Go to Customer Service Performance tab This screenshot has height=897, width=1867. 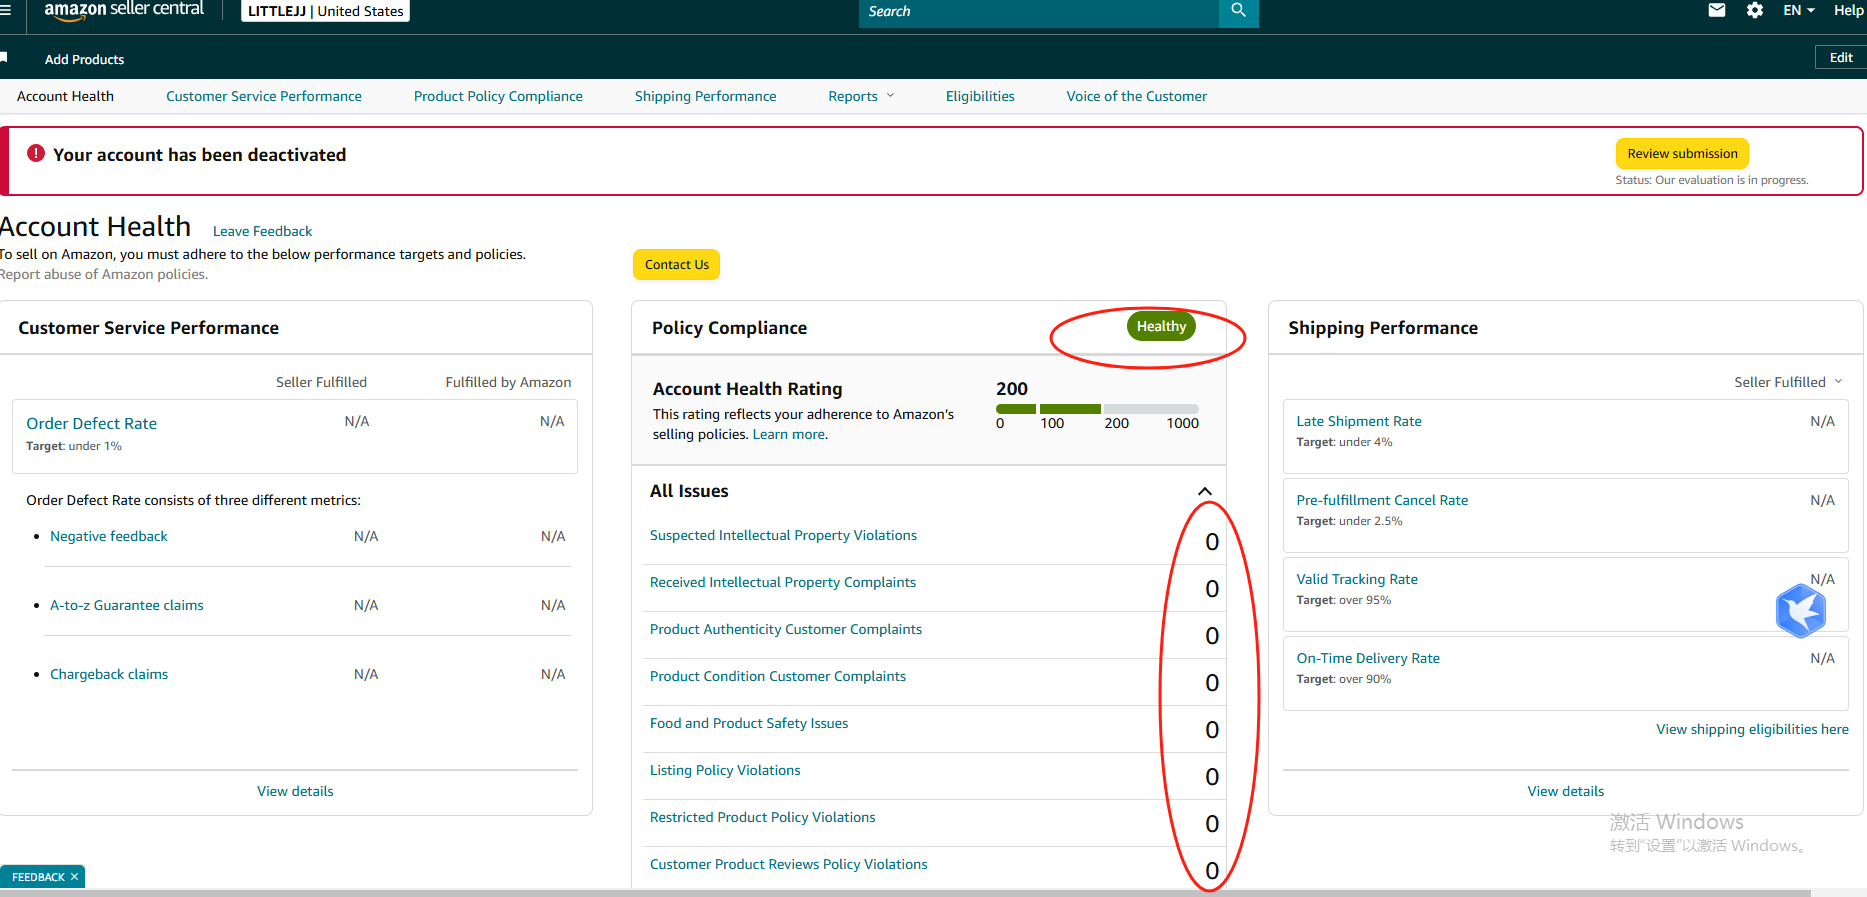coord(264,96)
